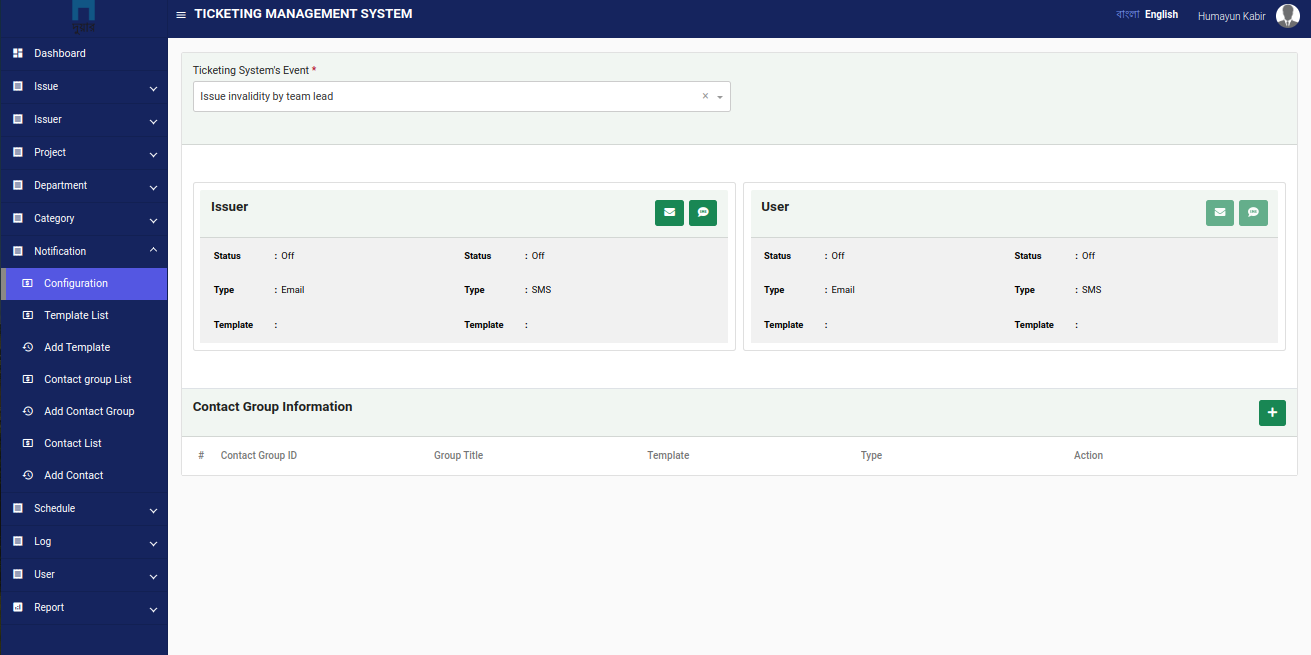Click the Issuer email notification button

tap(669, 212)
